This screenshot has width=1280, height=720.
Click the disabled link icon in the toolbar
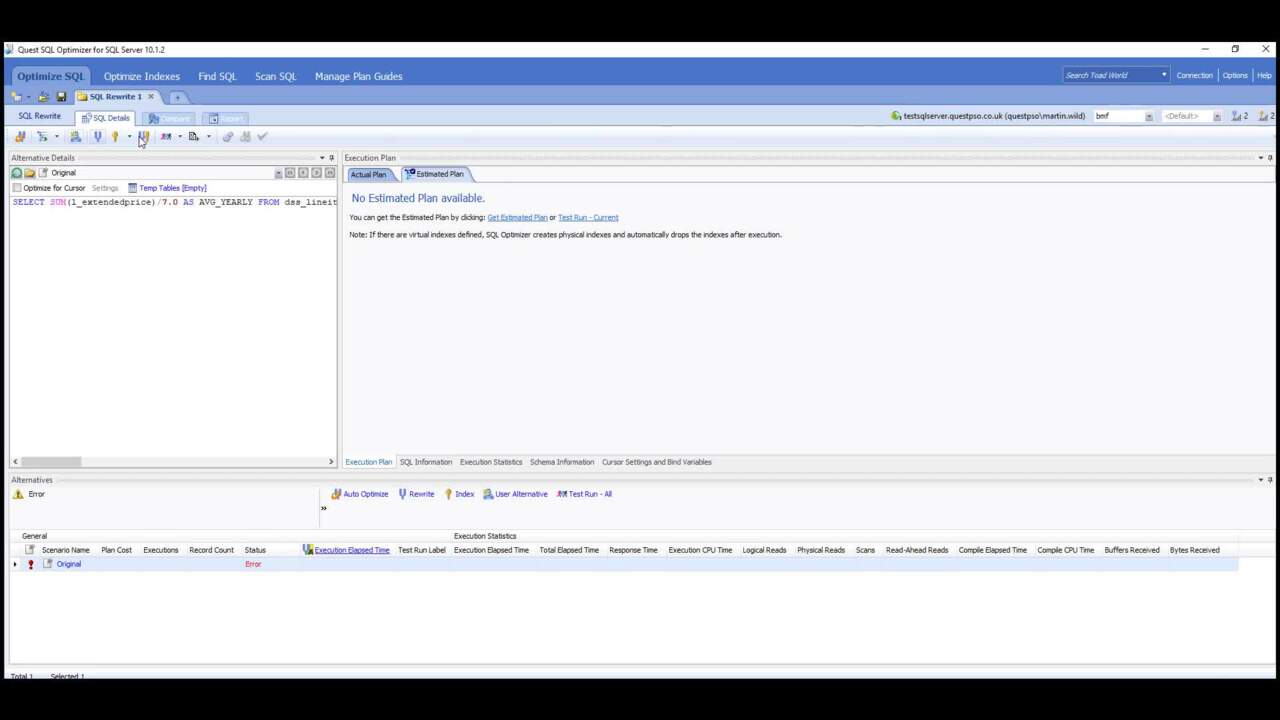[228, 137]
